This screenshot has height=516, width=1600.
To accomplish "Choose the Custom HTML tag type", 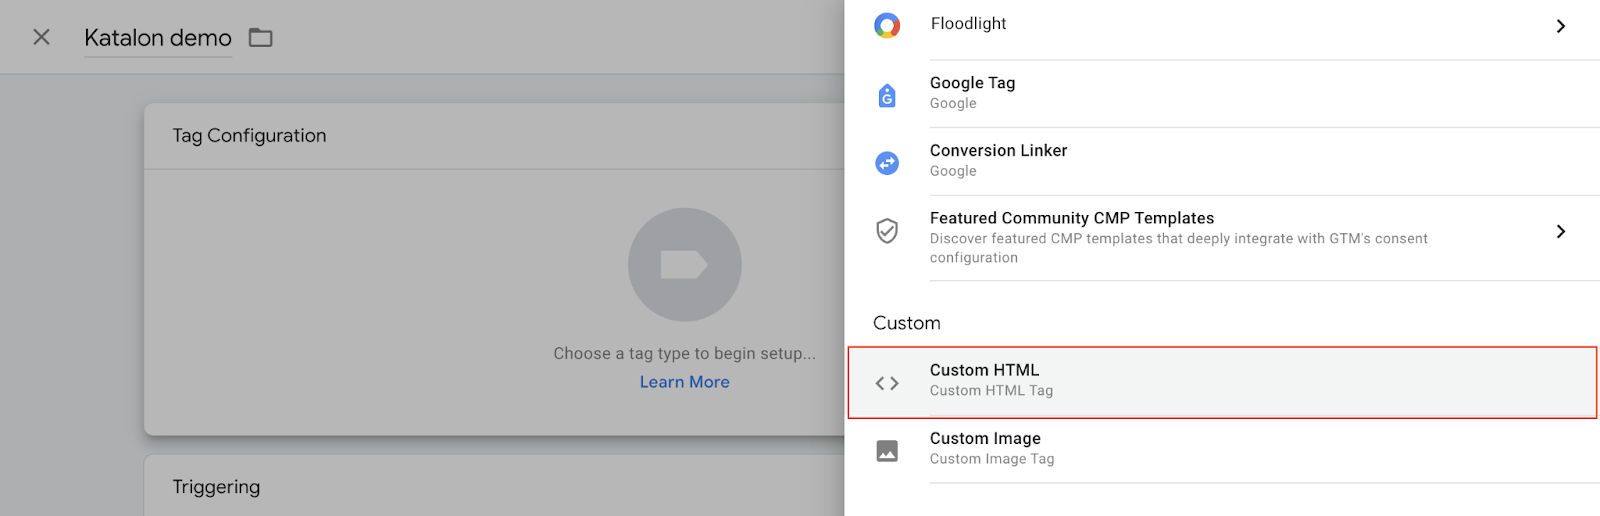I will [x=1222, y=382].
